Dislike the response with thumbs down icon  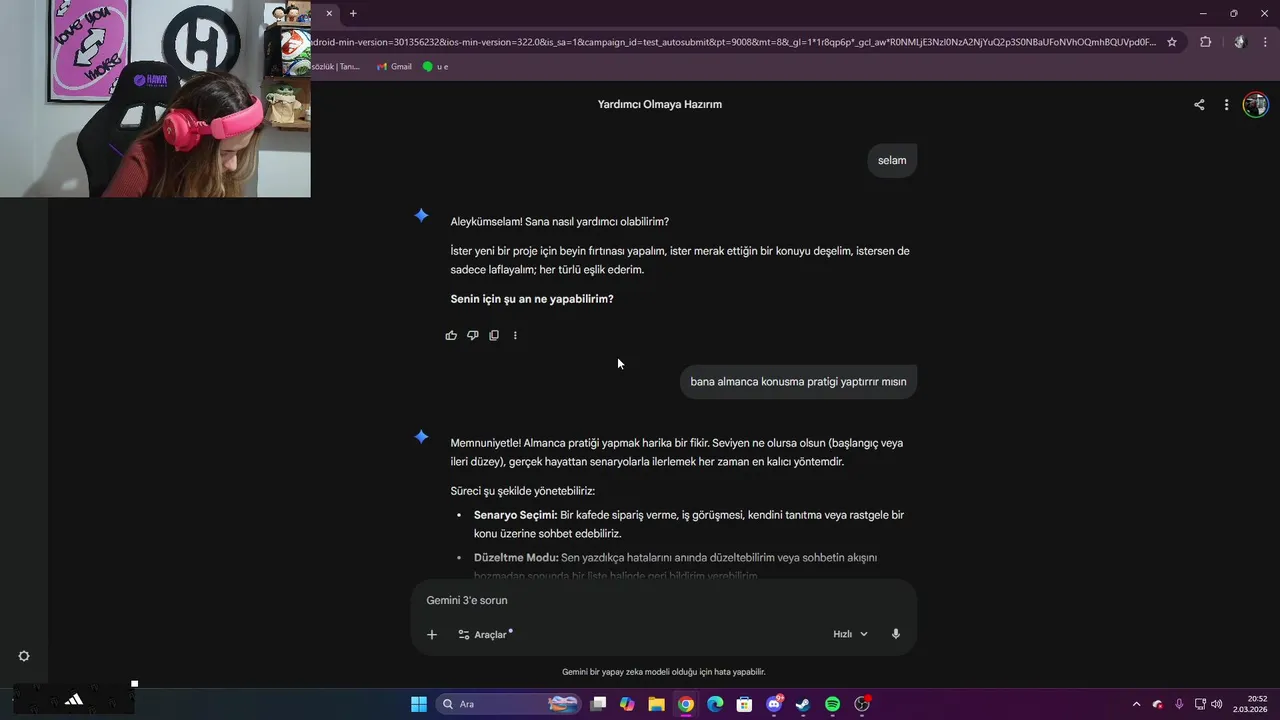click(473, 336)
